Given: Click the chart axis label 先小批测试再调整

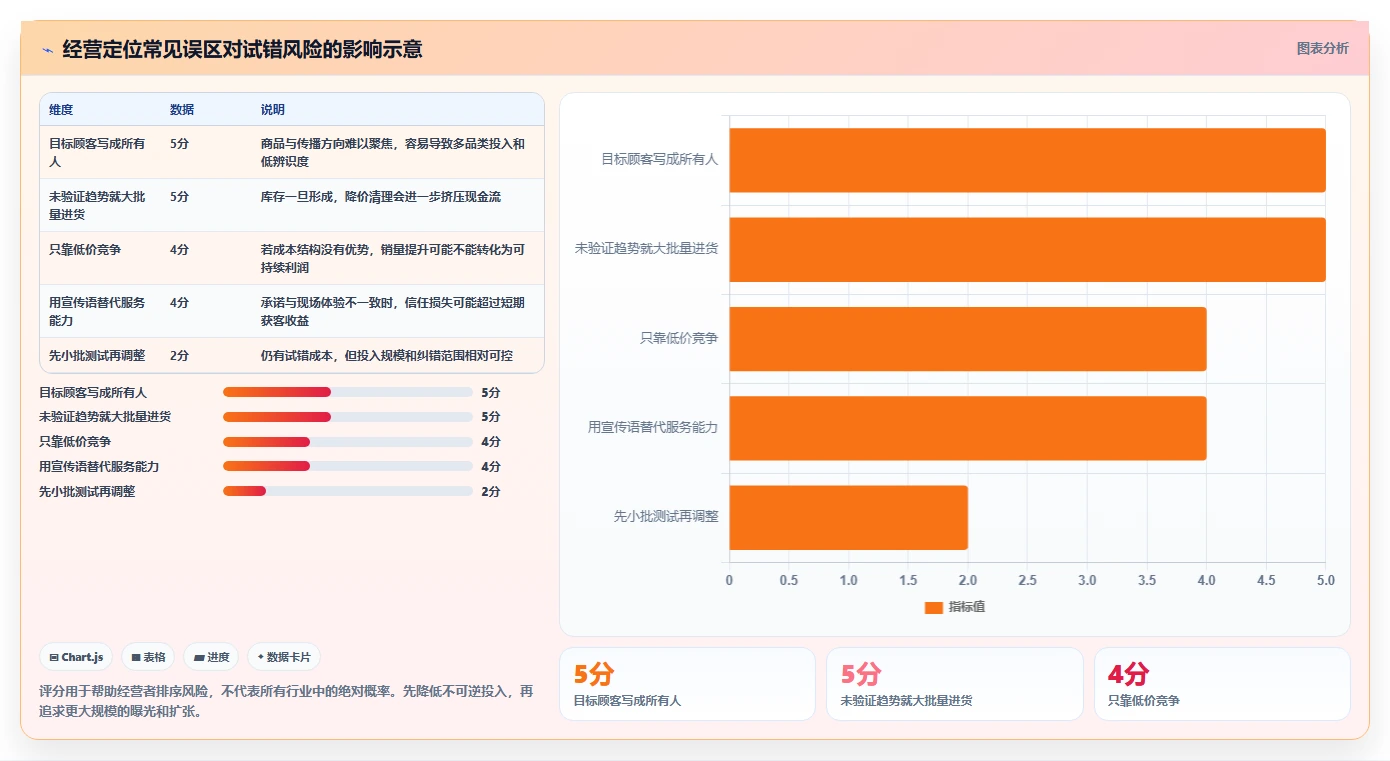Looking at the screenshot, I should click(x=666, y=517).
